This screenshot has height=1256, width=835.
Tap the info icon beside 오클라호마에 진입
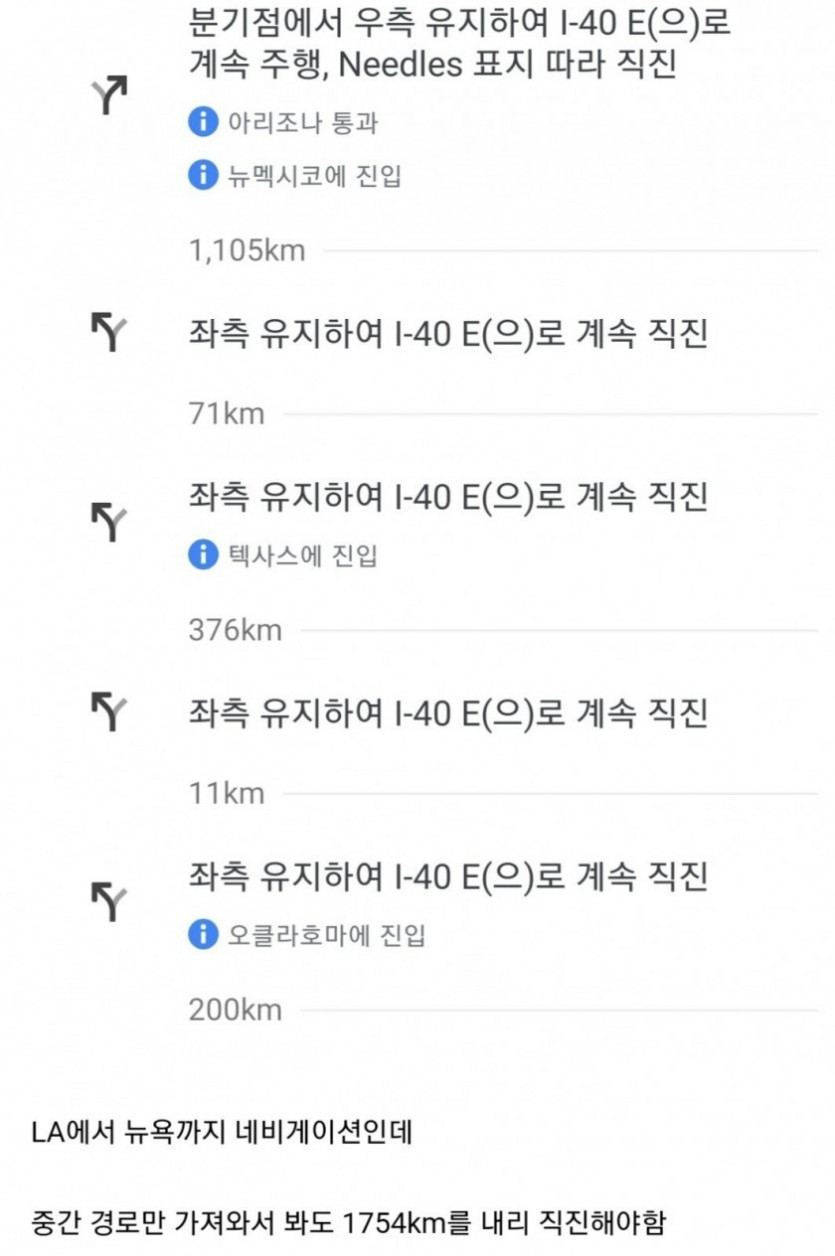click(203, 935)
